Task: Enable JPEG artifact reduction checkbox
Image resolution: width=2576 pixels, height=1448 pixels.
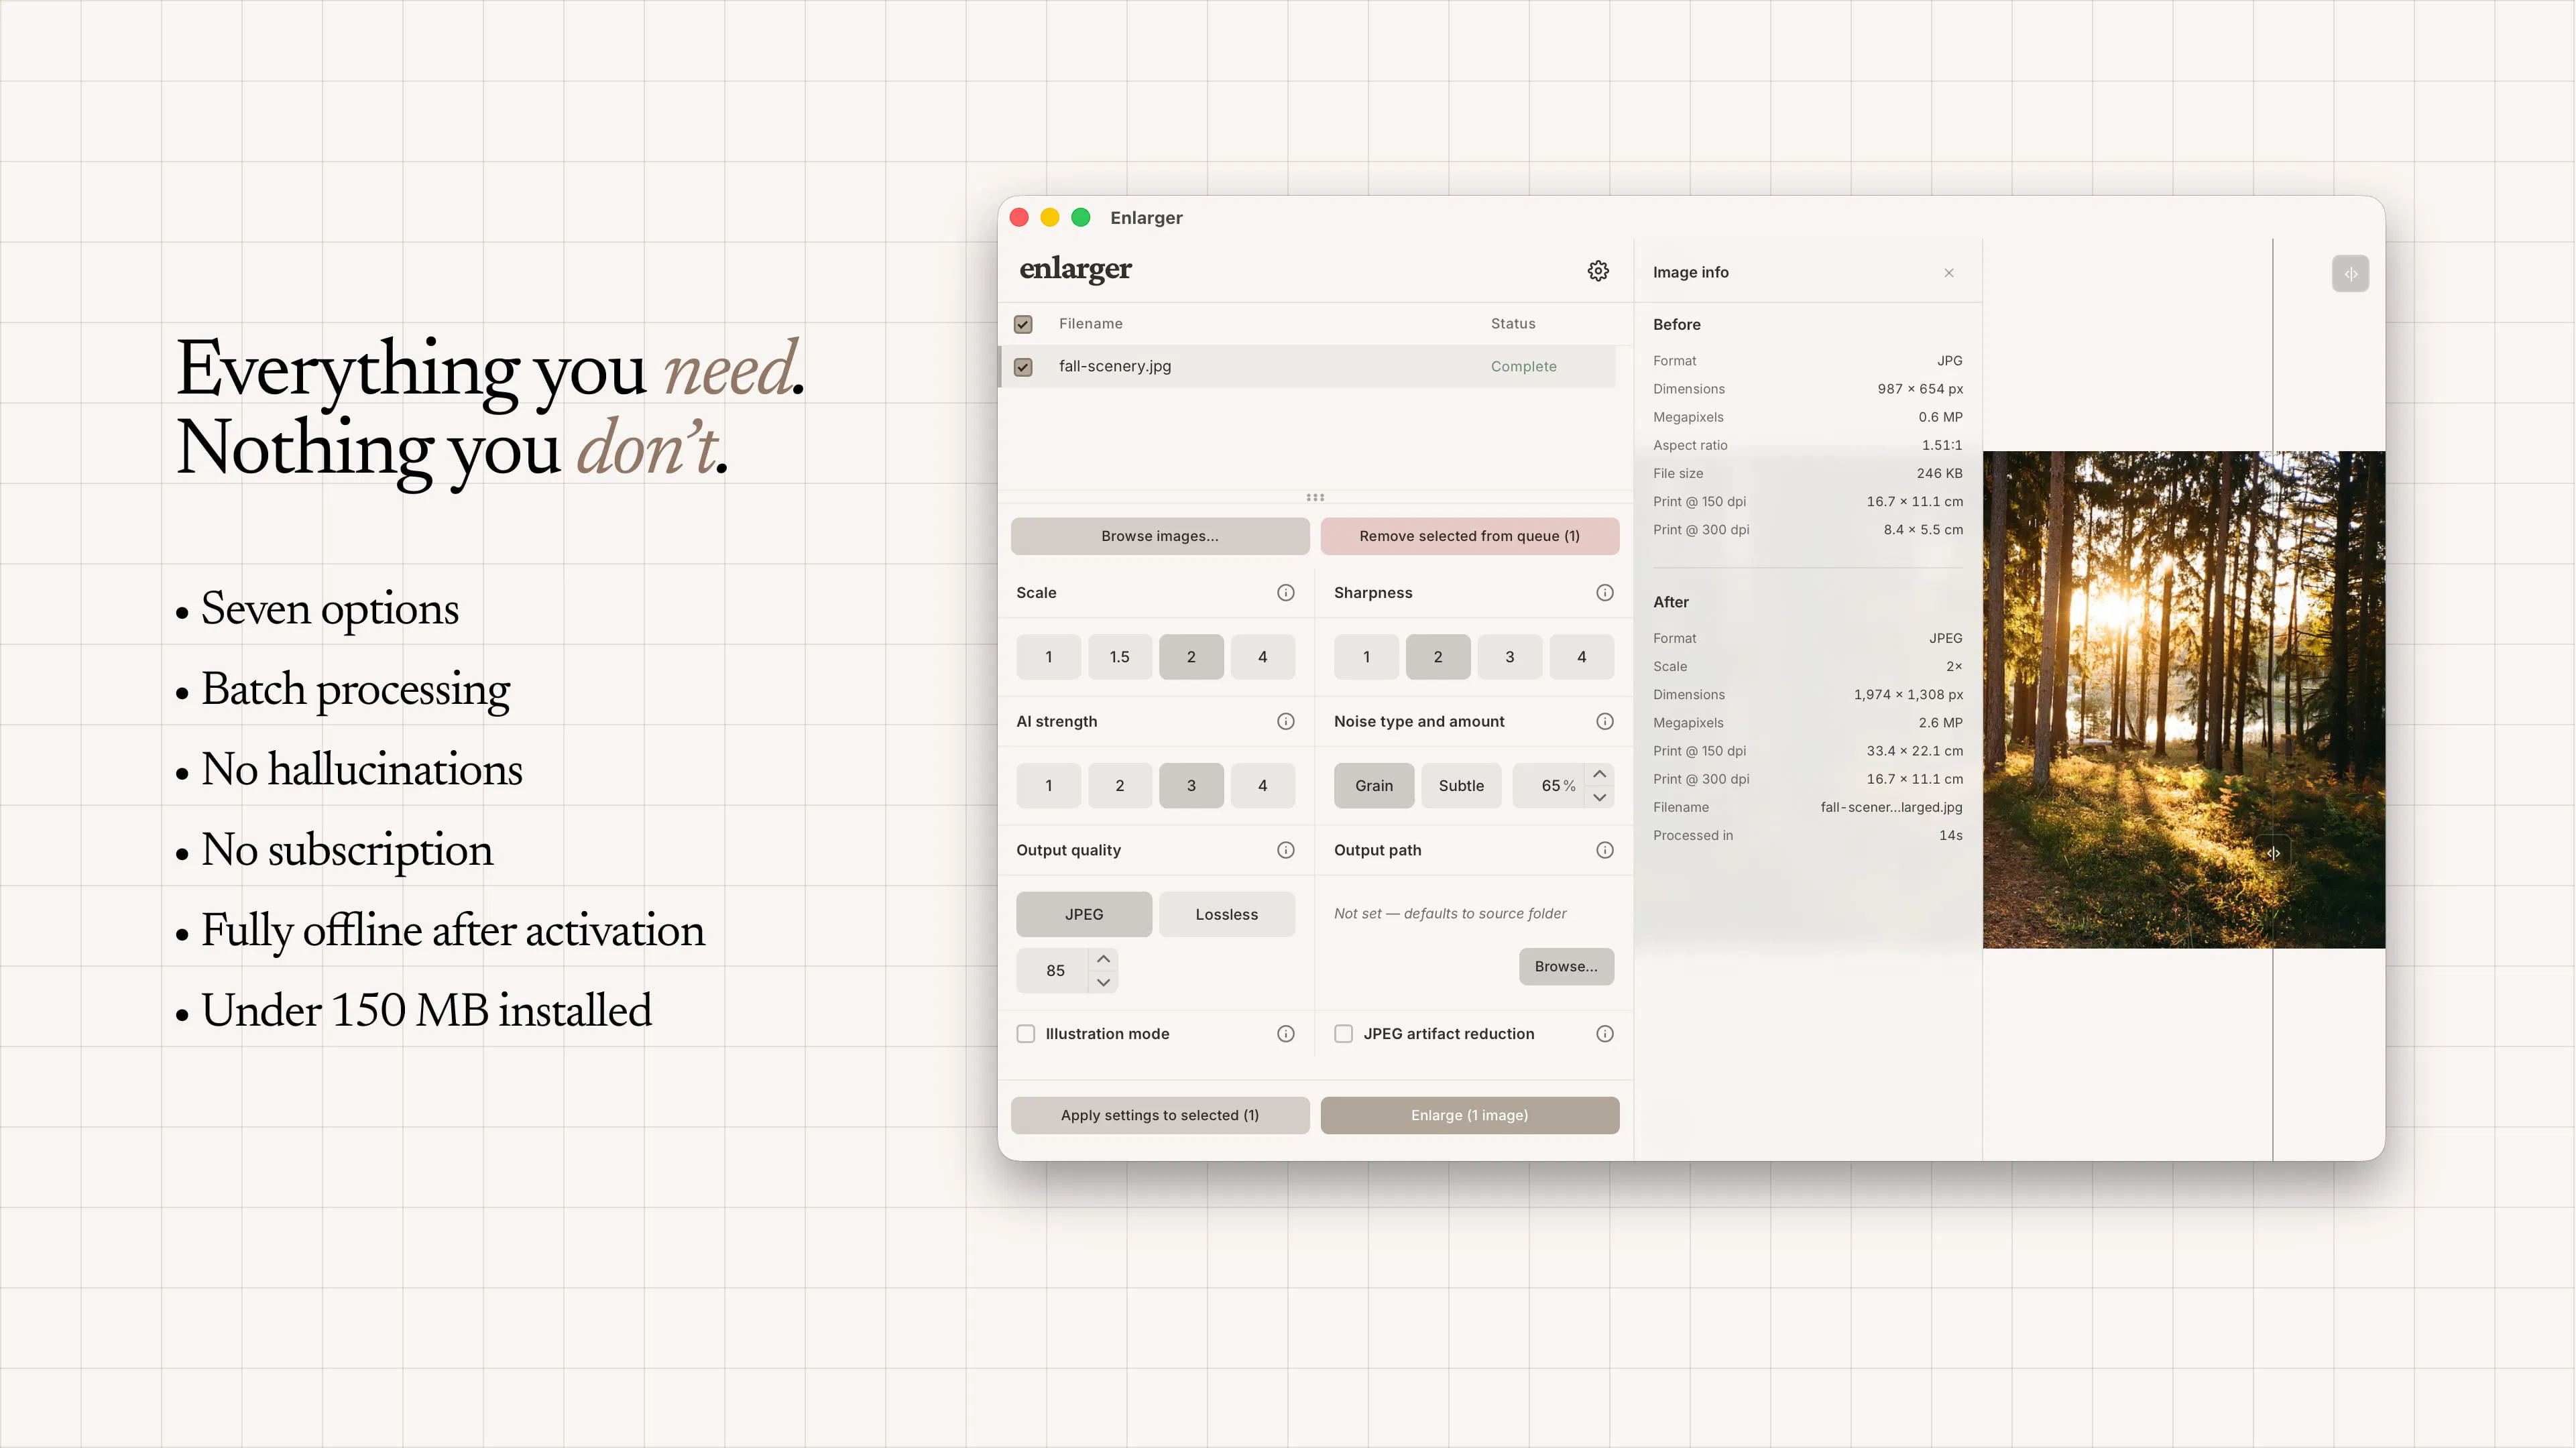Action: coord(1344,1033)
